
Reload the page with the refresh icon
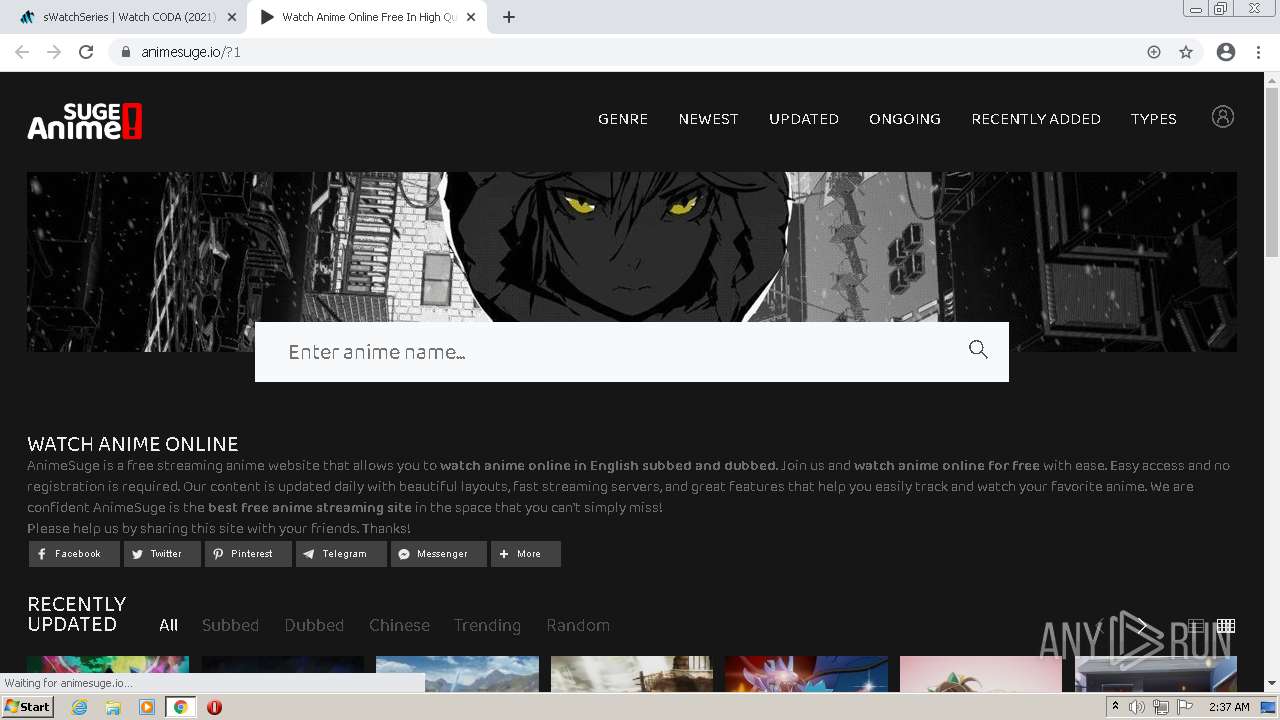point(86,52)
